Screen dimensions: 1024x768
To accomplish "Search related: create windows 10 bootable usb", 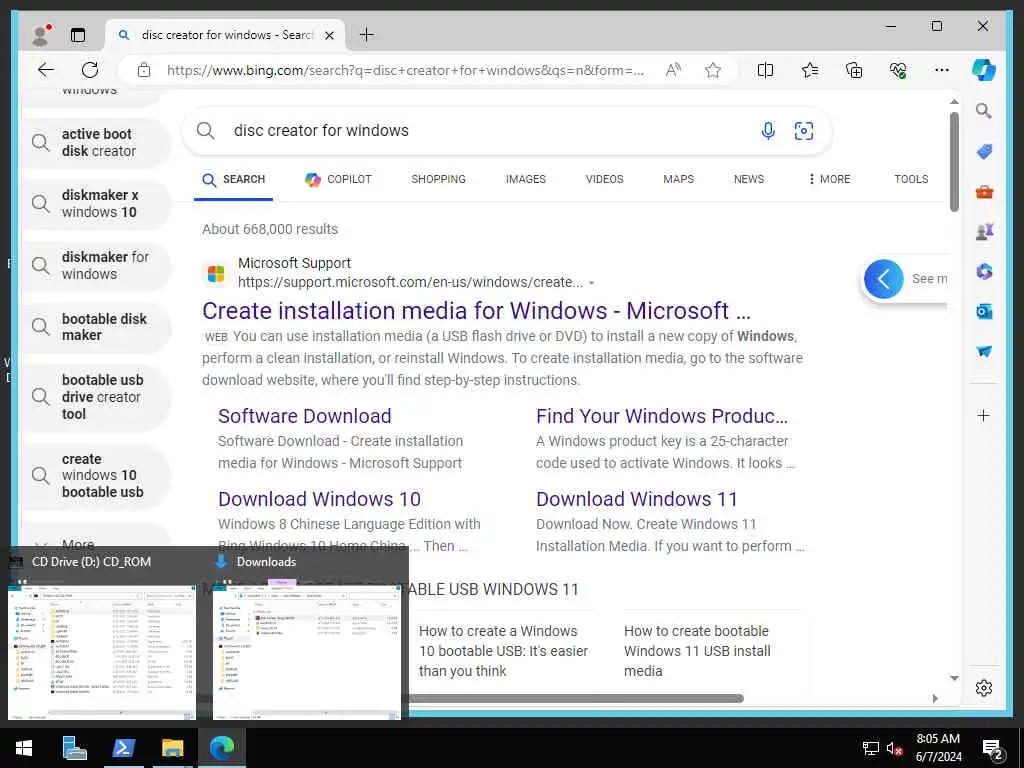I will click(x=96, y=475).
